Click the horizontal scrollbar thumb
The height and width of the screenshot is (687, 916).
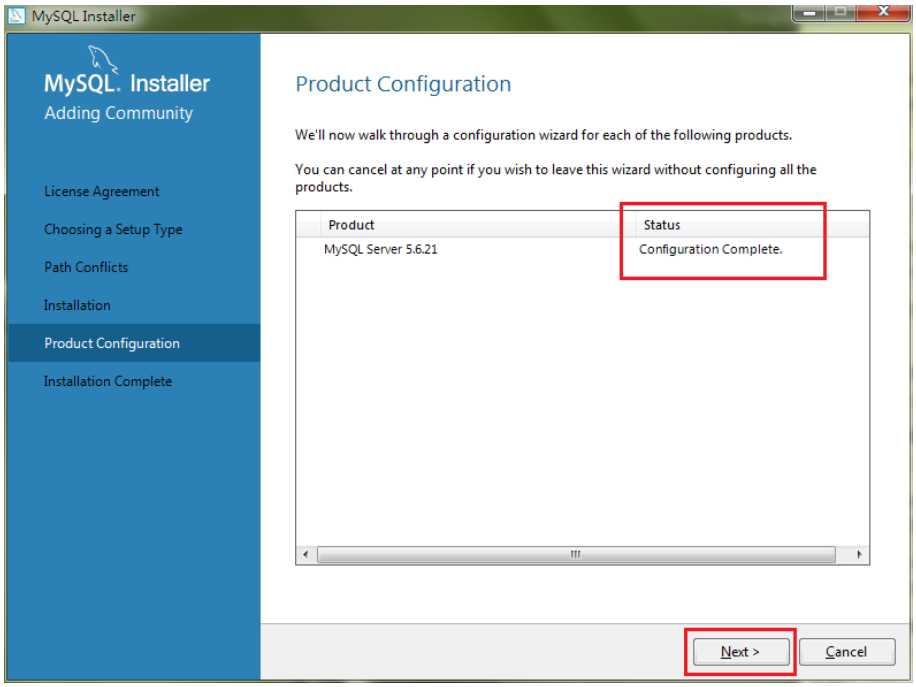coord(575,554)
